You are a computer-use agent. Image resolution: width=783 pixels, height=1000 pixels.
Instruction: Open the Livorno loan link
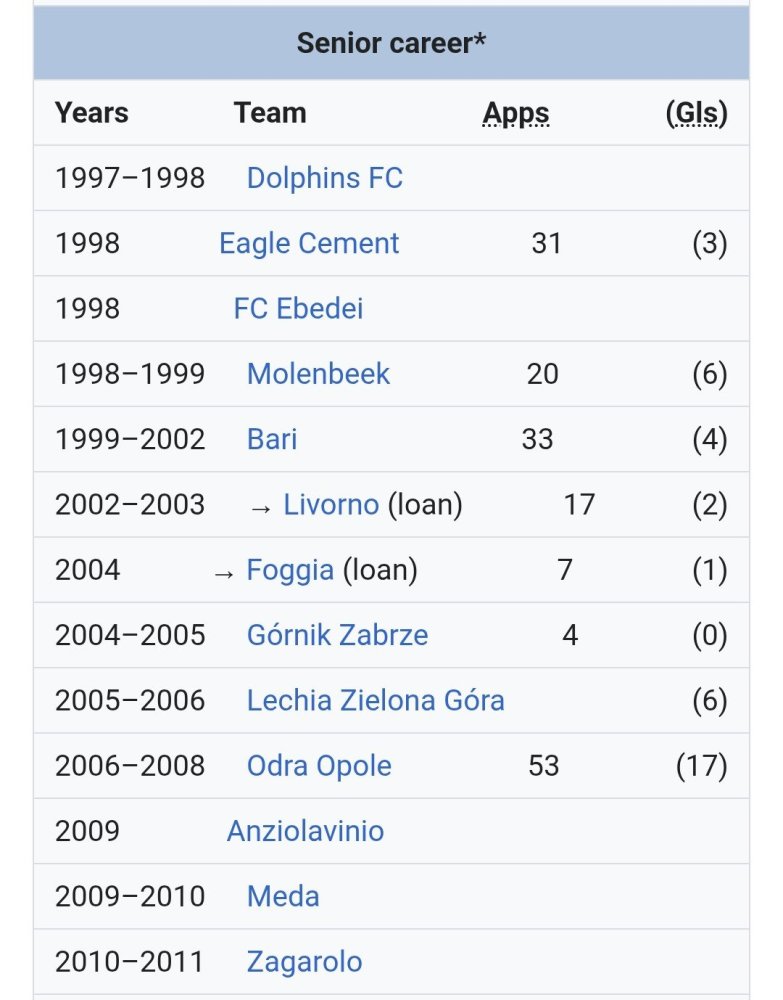[x=331, y=504]
